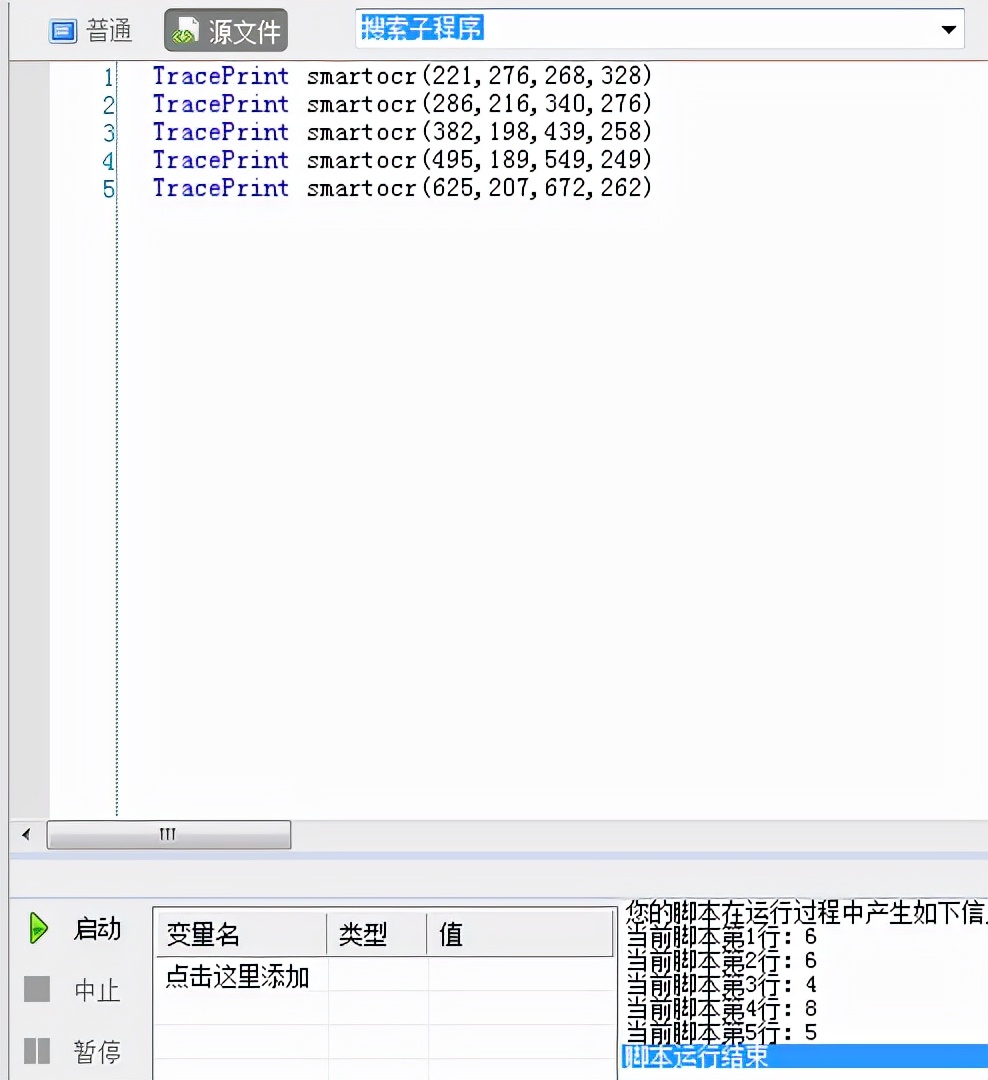Switch to the 普通 view tab
988x1080 pixels.
90,31
